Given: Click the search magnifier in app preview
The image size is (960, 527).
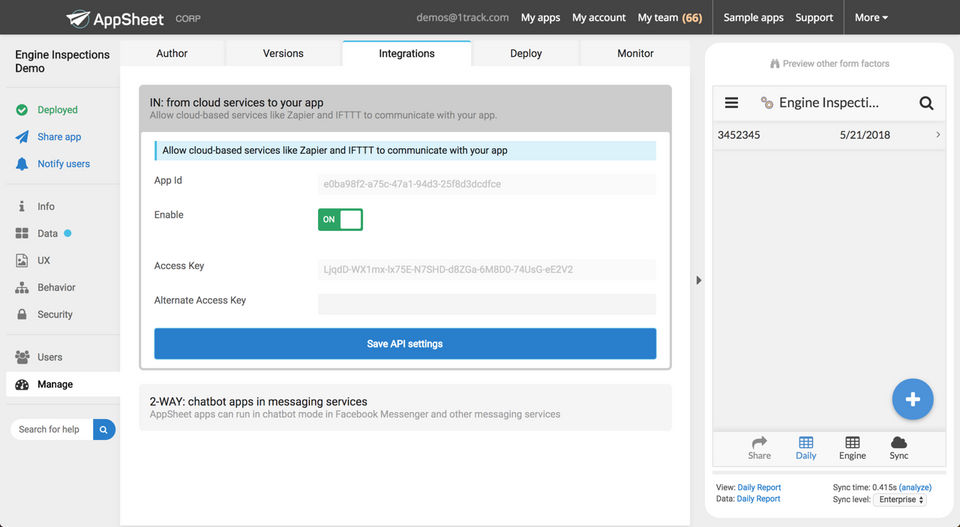Looking at the screenshot, I should pyautogui.click(x=926, y=103).
